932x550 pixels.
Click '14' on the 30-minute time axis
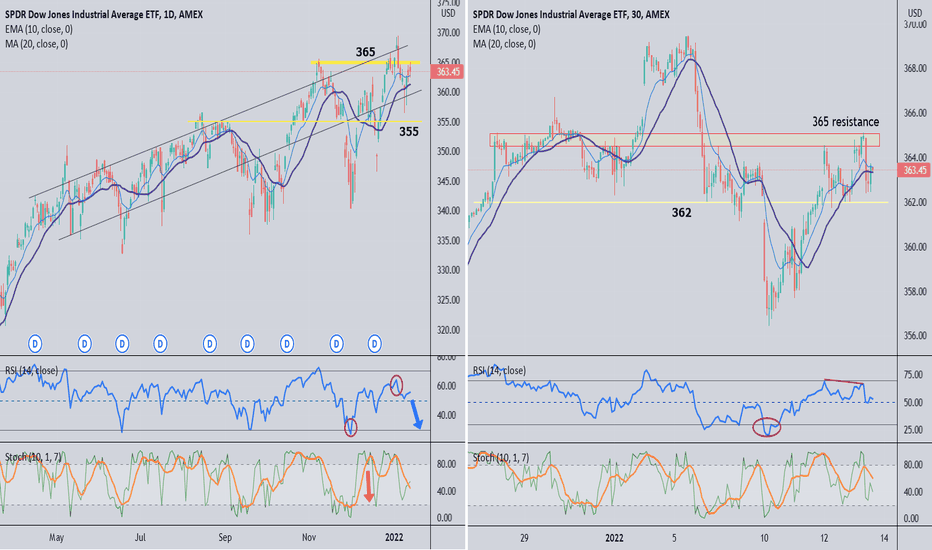[x=884, y=538]
